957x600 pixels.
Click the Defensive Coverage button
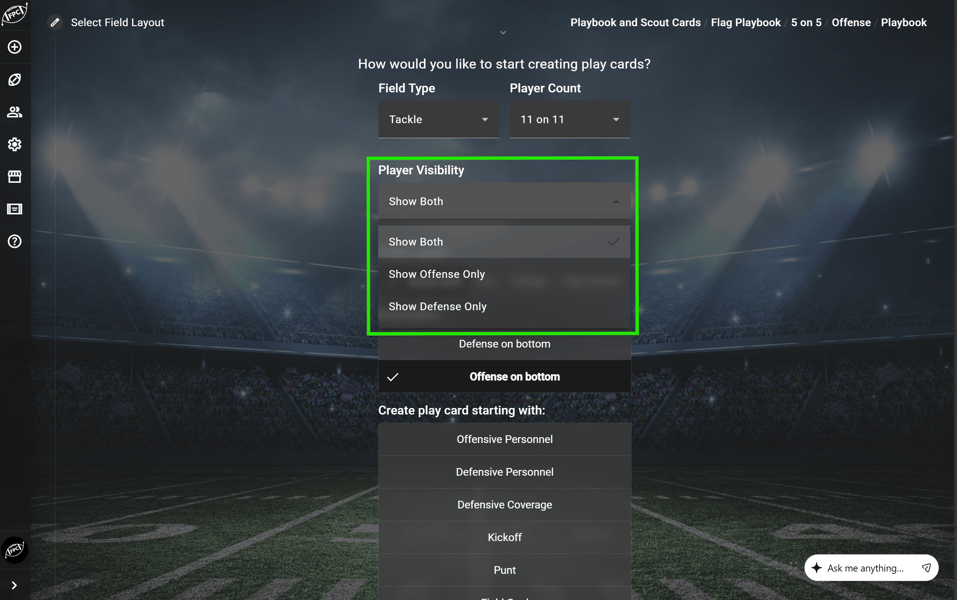click(504, 504)
